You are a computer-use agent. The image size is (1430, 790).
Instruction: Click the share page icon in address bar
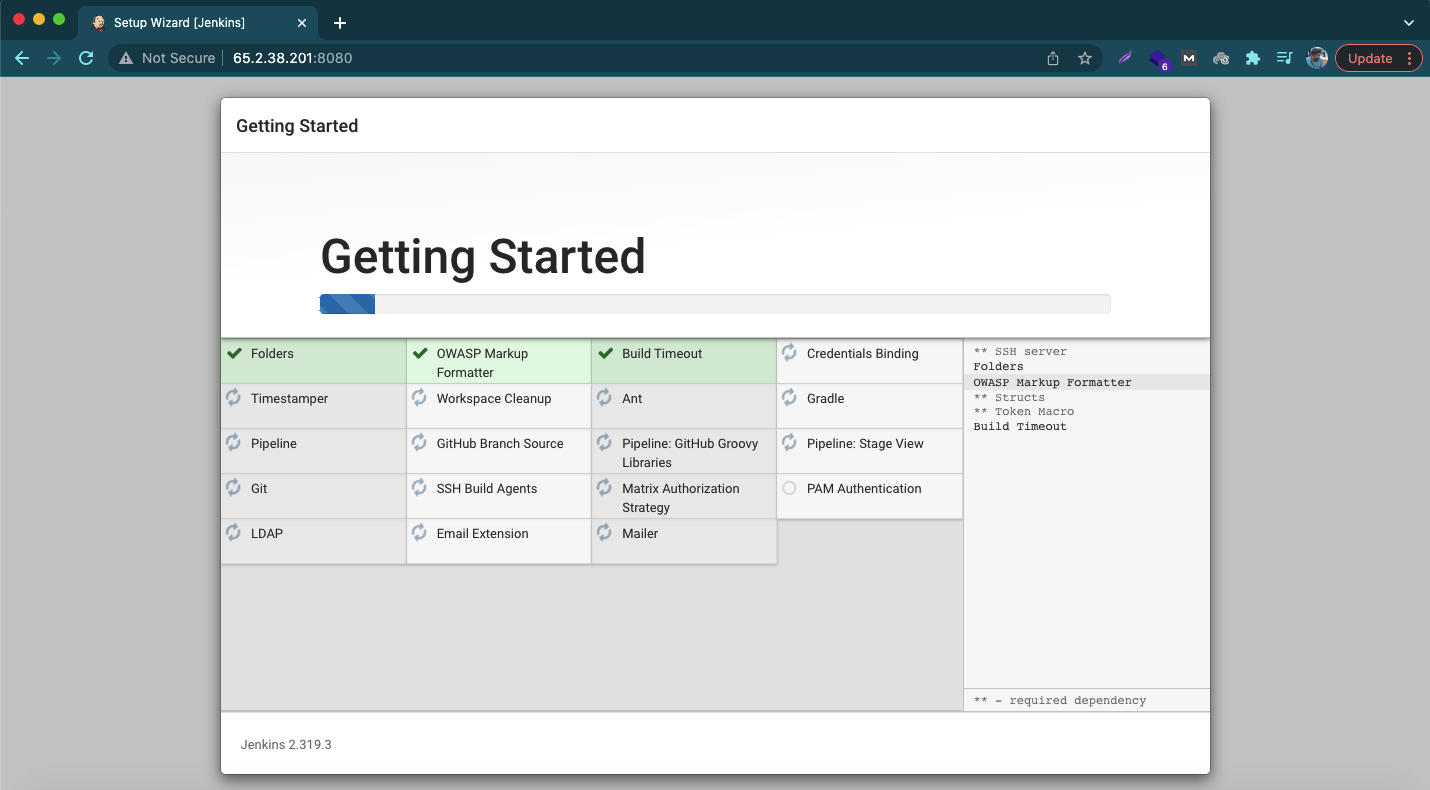(1053, 58)
